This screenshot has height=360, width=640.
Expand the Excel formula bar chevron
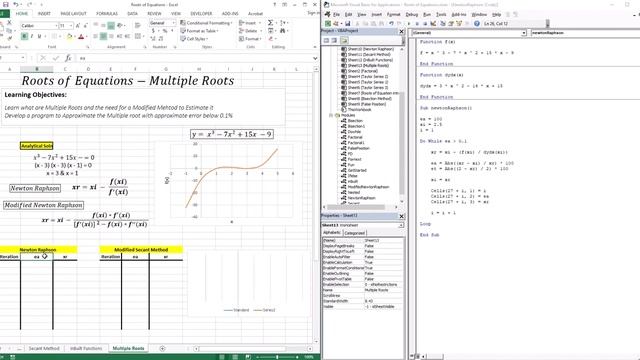[x=315, y=58]
